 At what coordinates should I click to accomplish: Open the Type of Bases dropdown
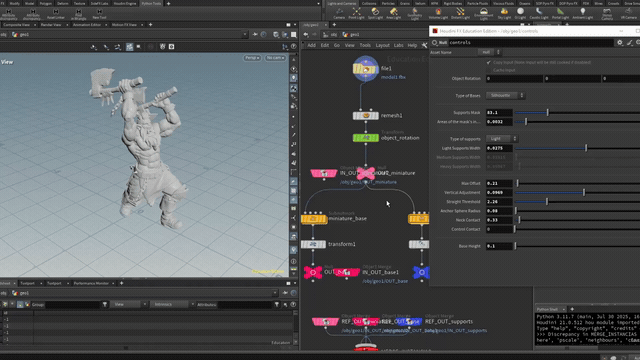[x=505, y=96]
